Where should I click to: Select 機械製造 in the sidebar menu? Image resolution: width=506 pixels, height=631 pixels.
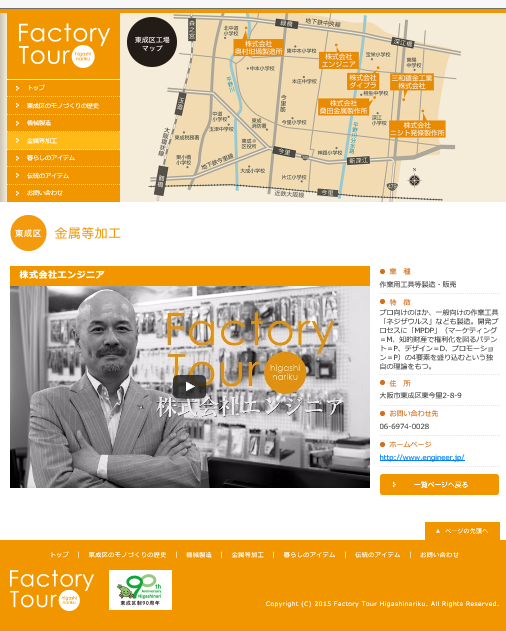click(63, 123)
